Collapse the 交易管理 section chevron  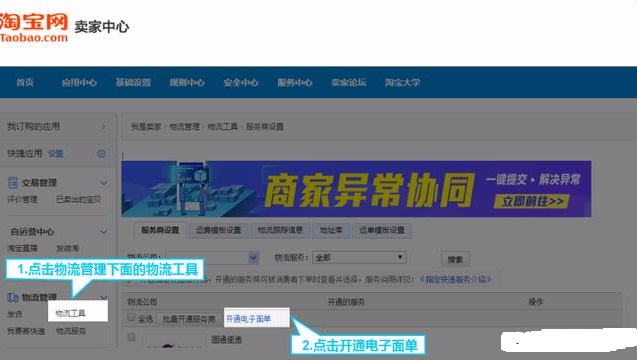pyautogui.click(x=104, y=183)
